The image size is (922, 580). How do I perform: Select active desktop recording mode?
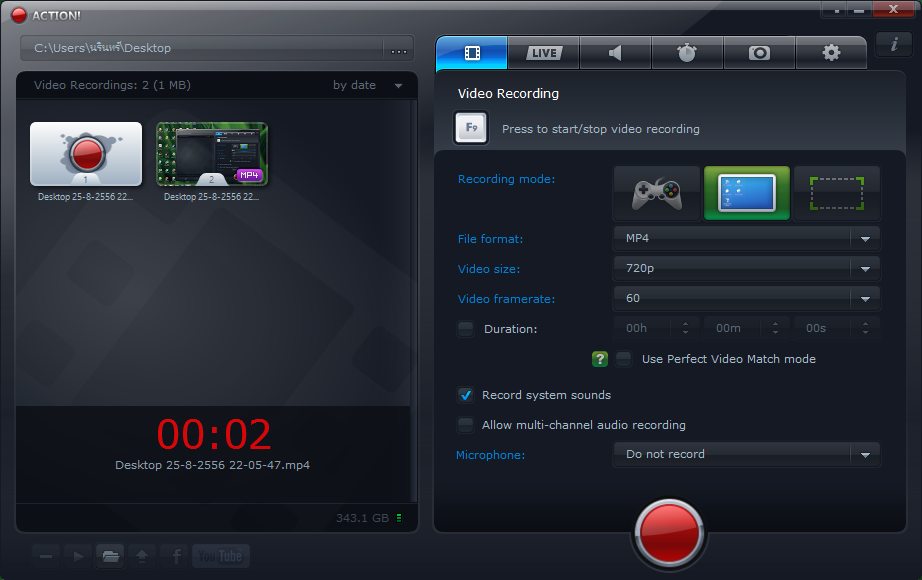click(x=747, y=194)
